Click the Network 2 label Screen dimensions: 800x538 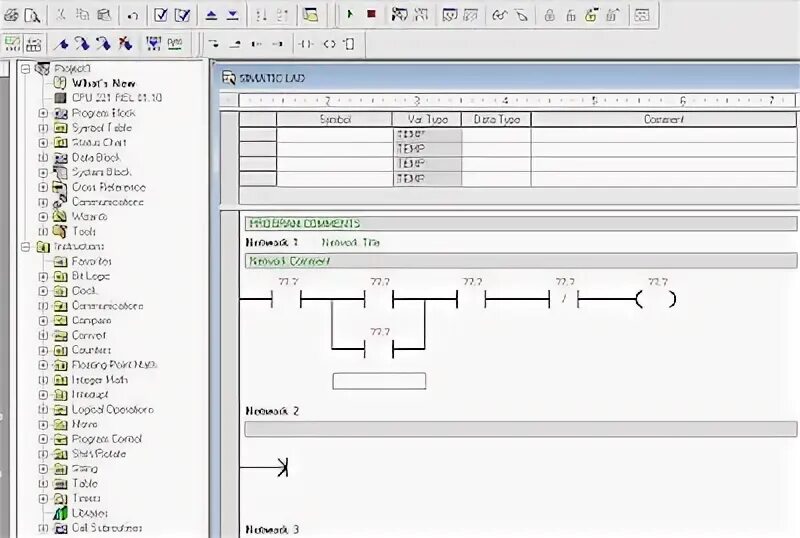pyautogui.click(x=272, y=411)
